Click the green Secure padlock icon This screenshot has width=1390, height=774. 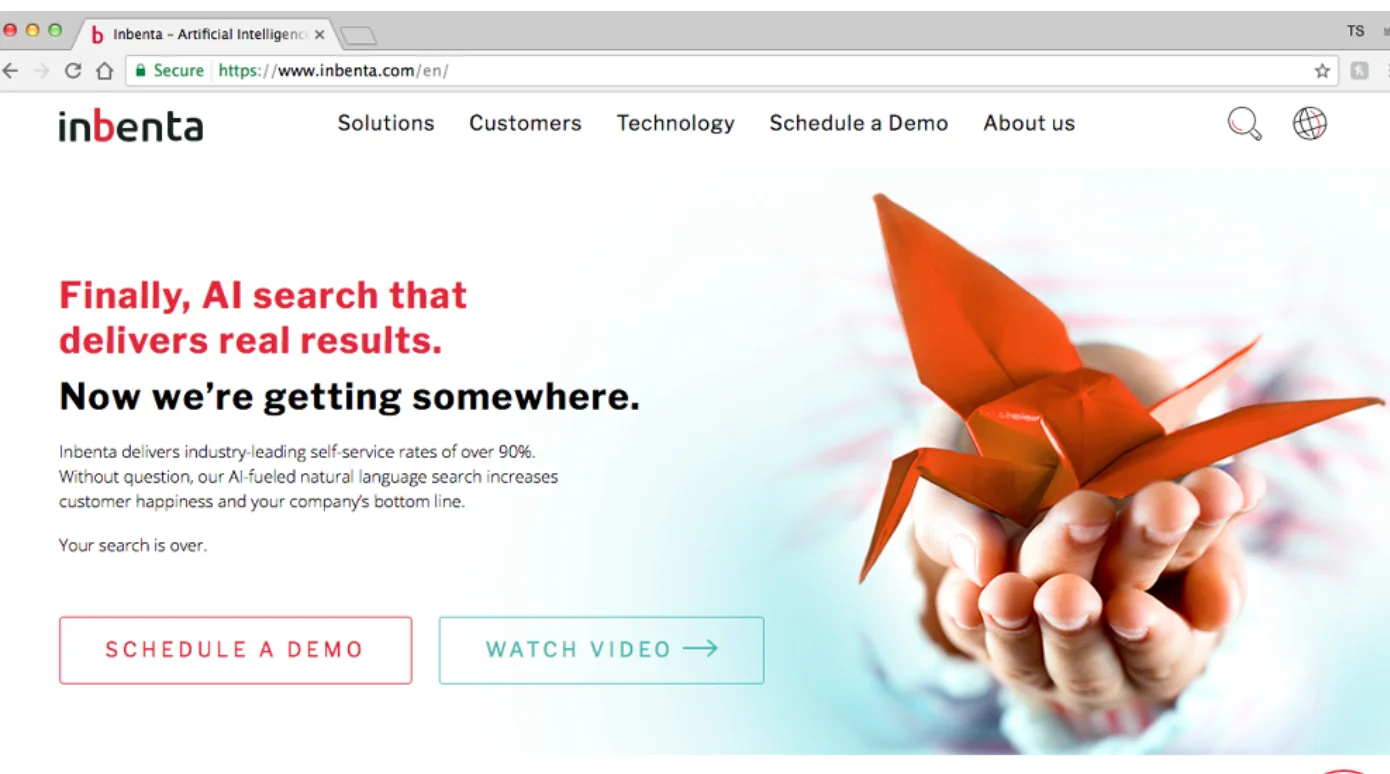(141, 71)
